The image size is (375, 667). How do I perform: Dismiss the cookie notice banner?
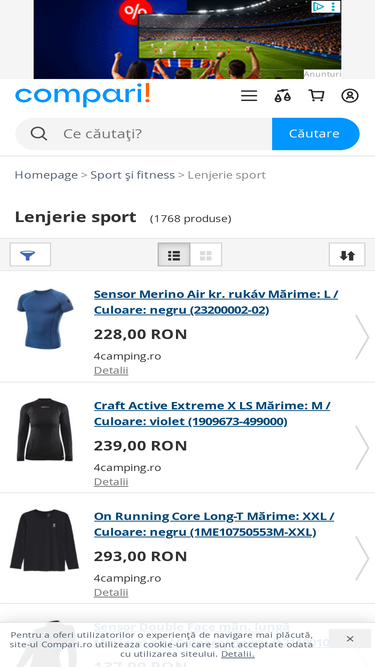click(350, 638)
